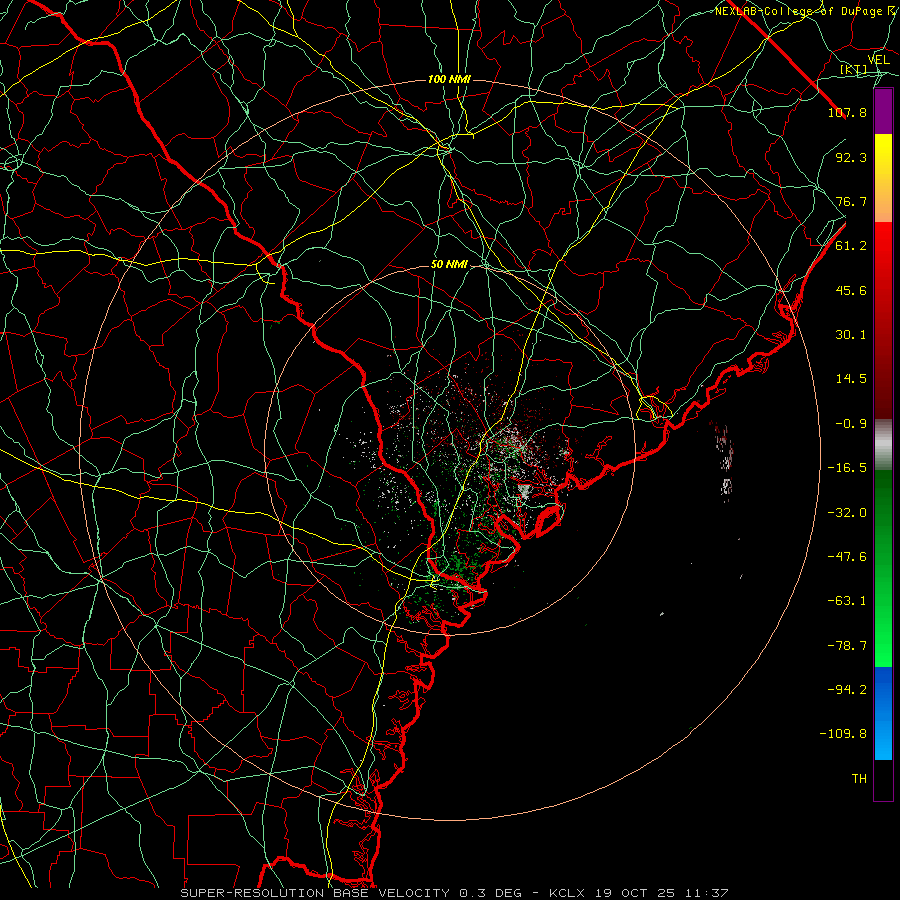Screen dimensions: 900x900
Task: Click the -32.0 velocity scale value
Action: 847,513
